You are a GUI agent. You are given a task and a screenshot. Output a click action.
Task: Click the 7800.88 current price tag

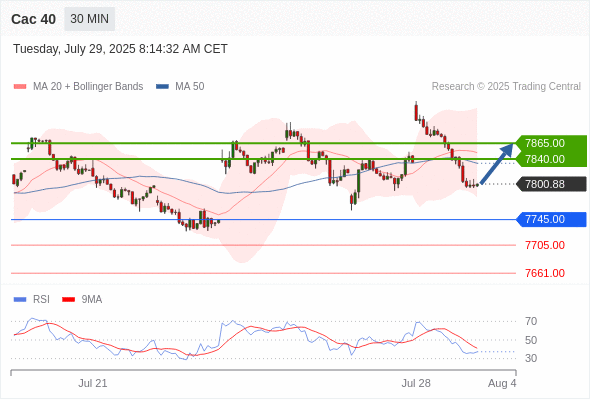[x=552, y=184]
